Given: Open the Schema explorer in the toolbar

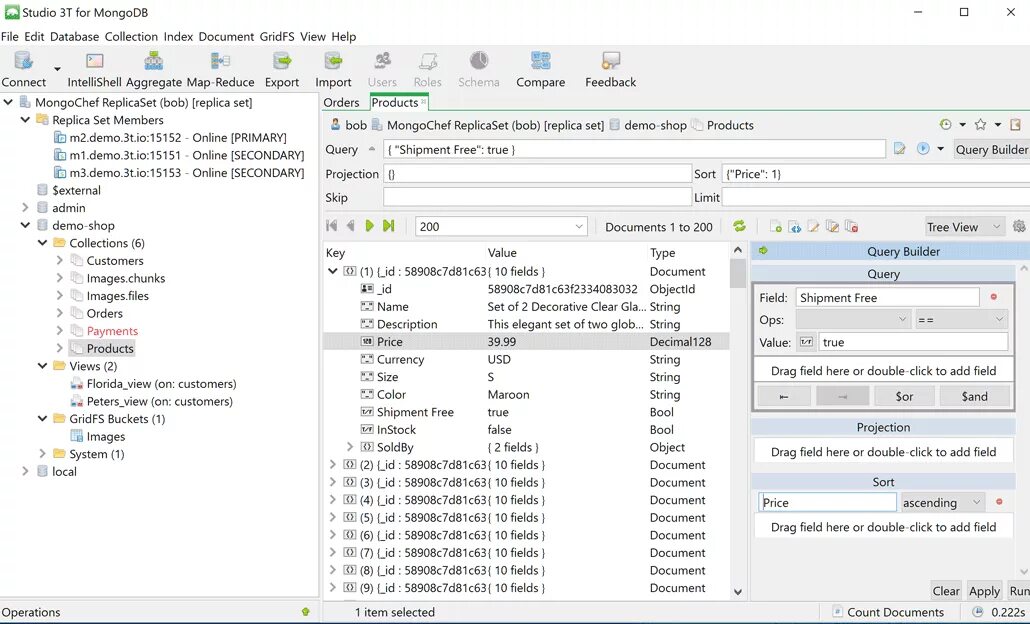Looking at the screenshot, I should tap(478, 69).
